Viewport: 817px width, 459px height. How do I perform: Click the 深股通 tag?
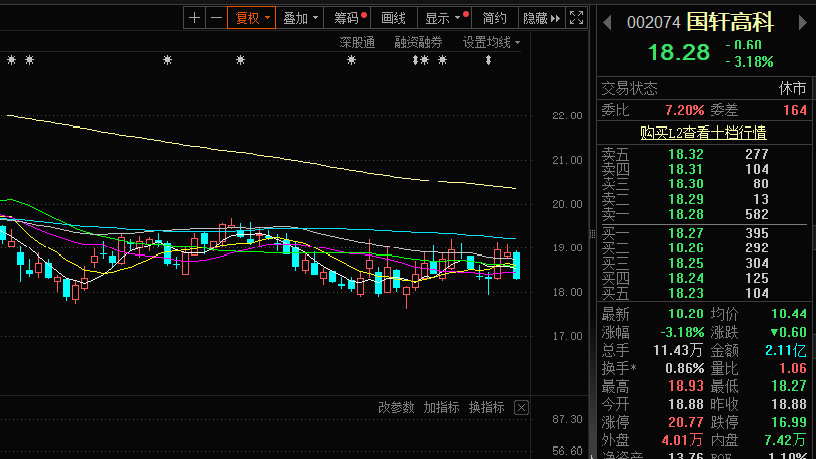357,42
